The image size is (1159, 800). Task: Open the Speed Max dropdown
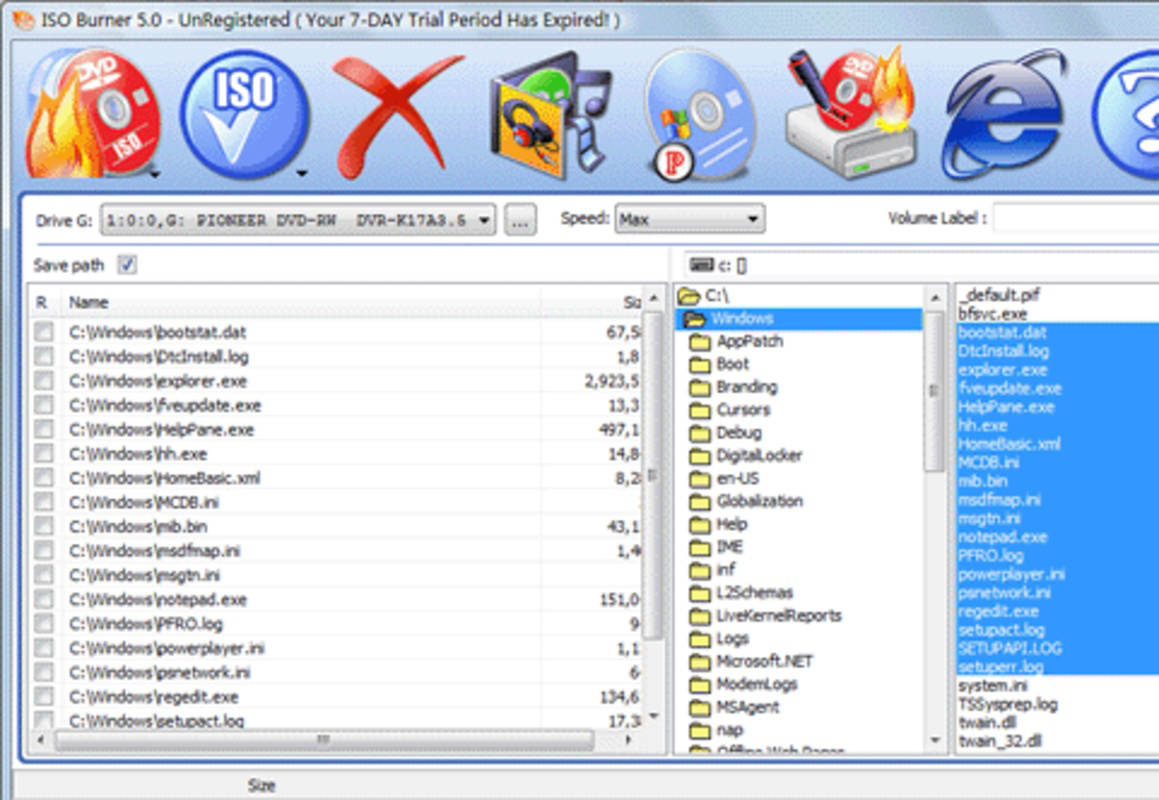690,219
